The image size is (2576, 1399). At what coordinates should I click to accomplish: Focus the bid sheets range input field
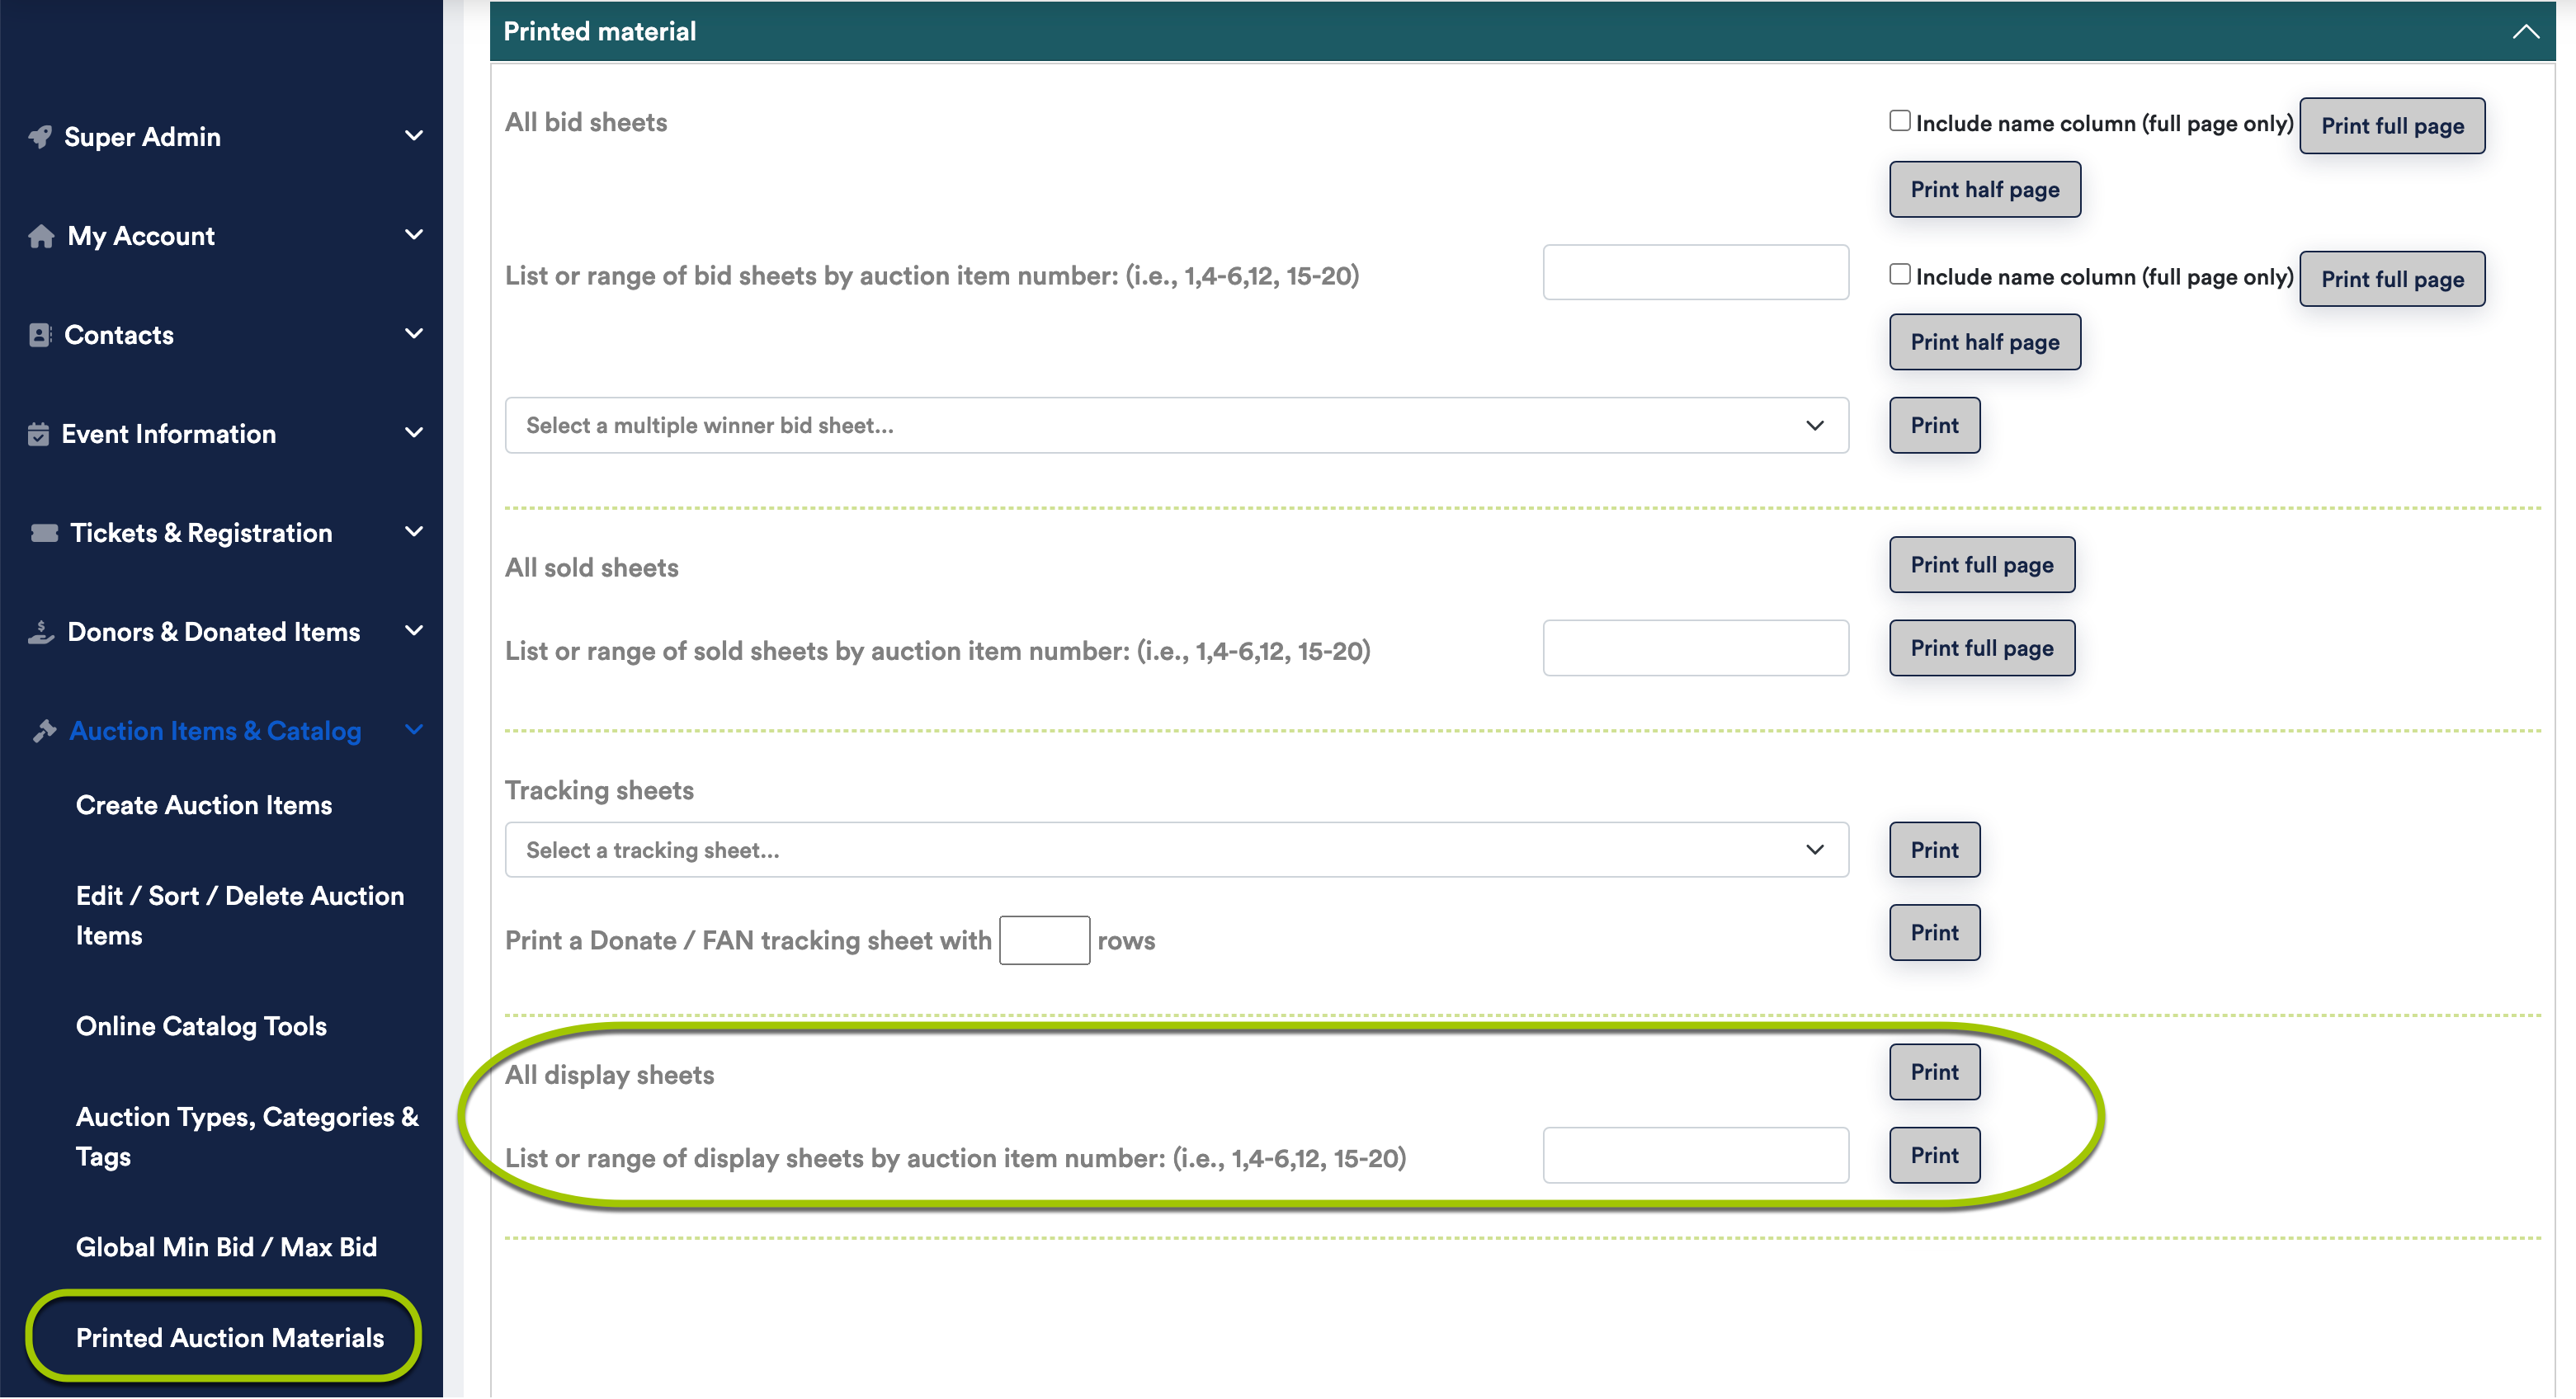click(x=1696, y=272)
